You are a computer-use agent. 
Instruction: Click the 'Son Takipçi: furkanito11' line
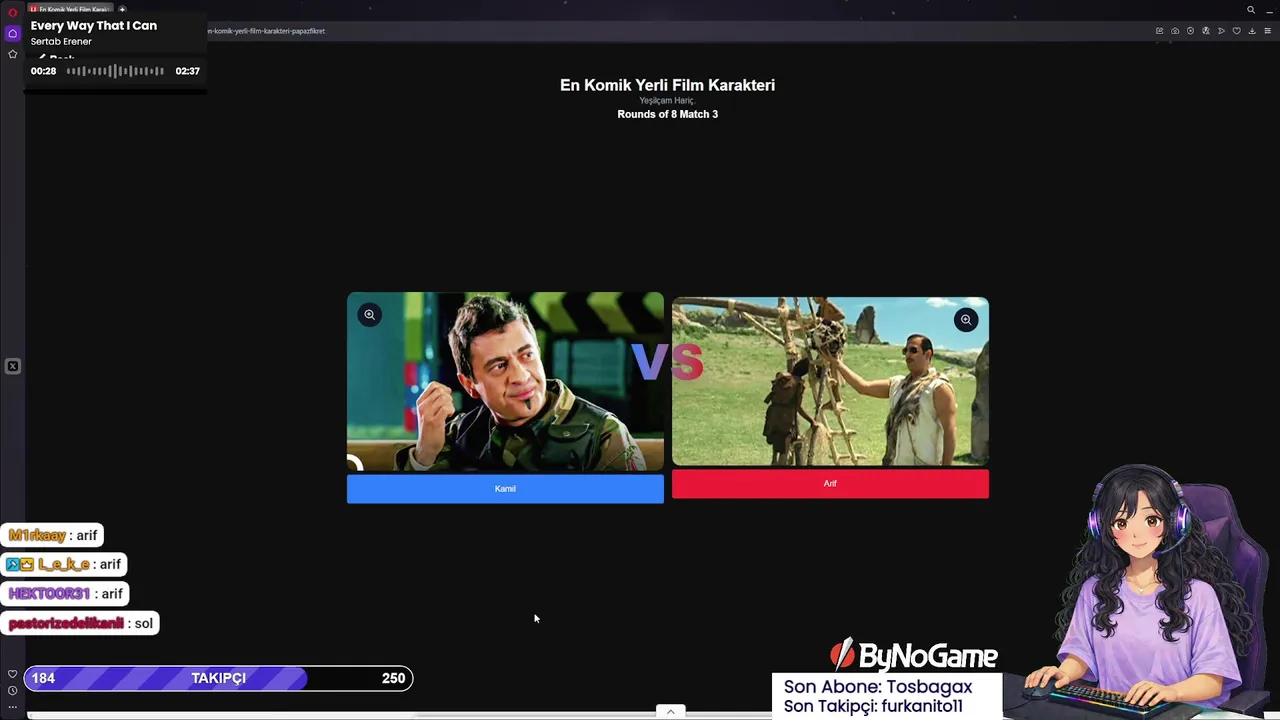pos(873,706)
